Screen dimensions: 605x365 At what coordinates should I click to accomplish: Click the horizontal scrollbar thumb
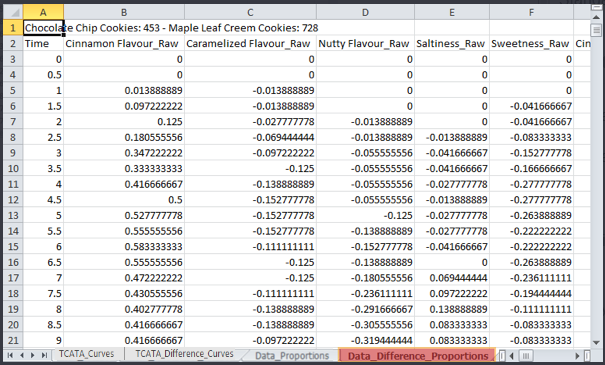coord(526,356)
